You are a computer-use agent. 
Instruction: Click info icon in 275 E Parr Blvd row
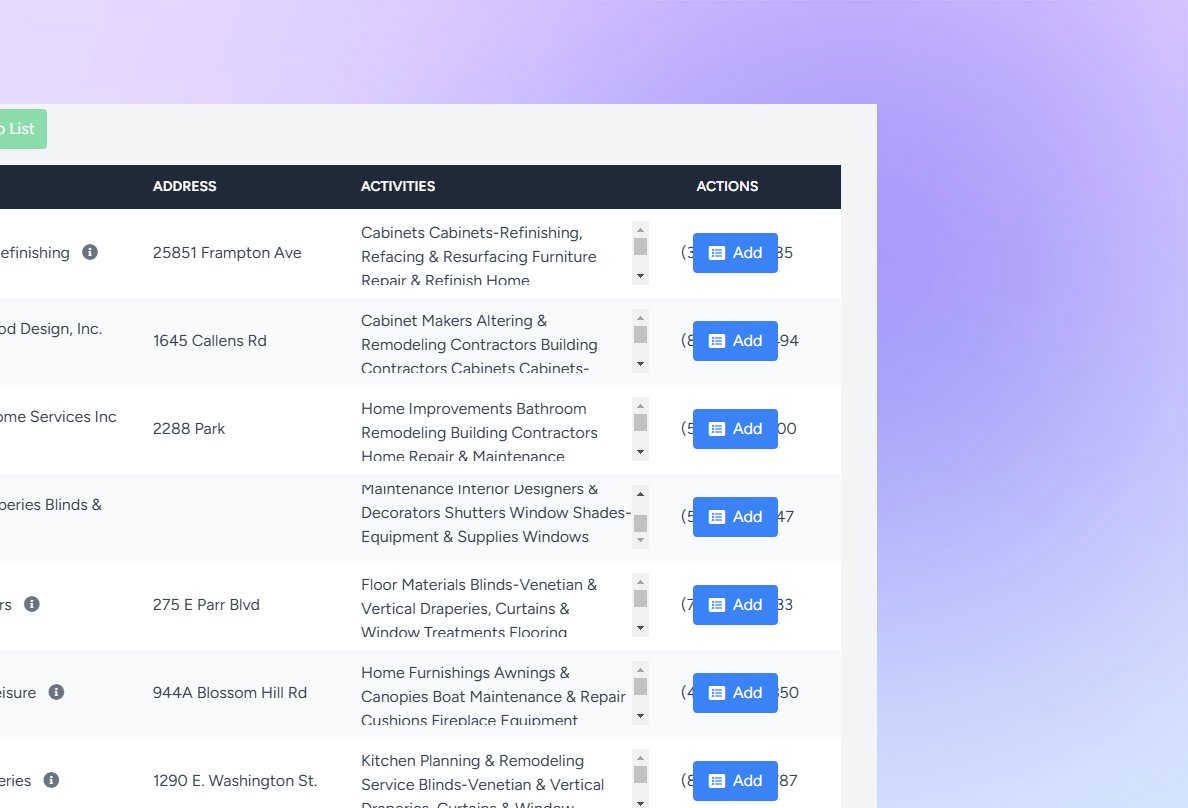(x=32, y=605)
